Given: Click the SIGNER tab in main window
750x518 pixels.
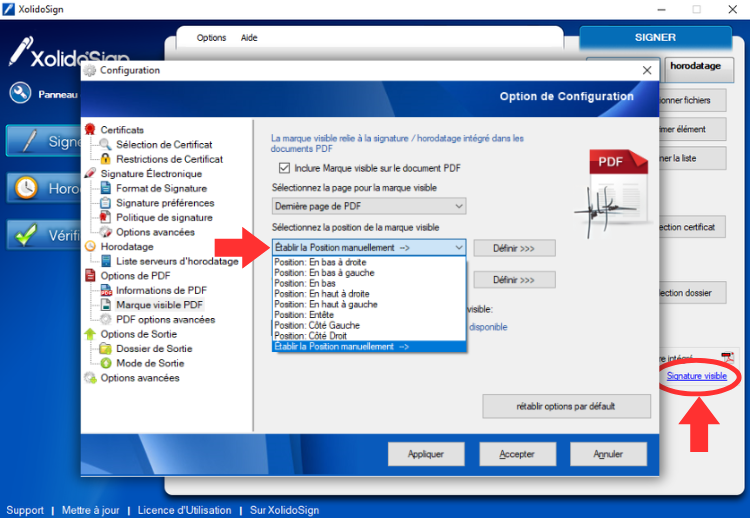Looking at the screenshot, I should point(655,38).
